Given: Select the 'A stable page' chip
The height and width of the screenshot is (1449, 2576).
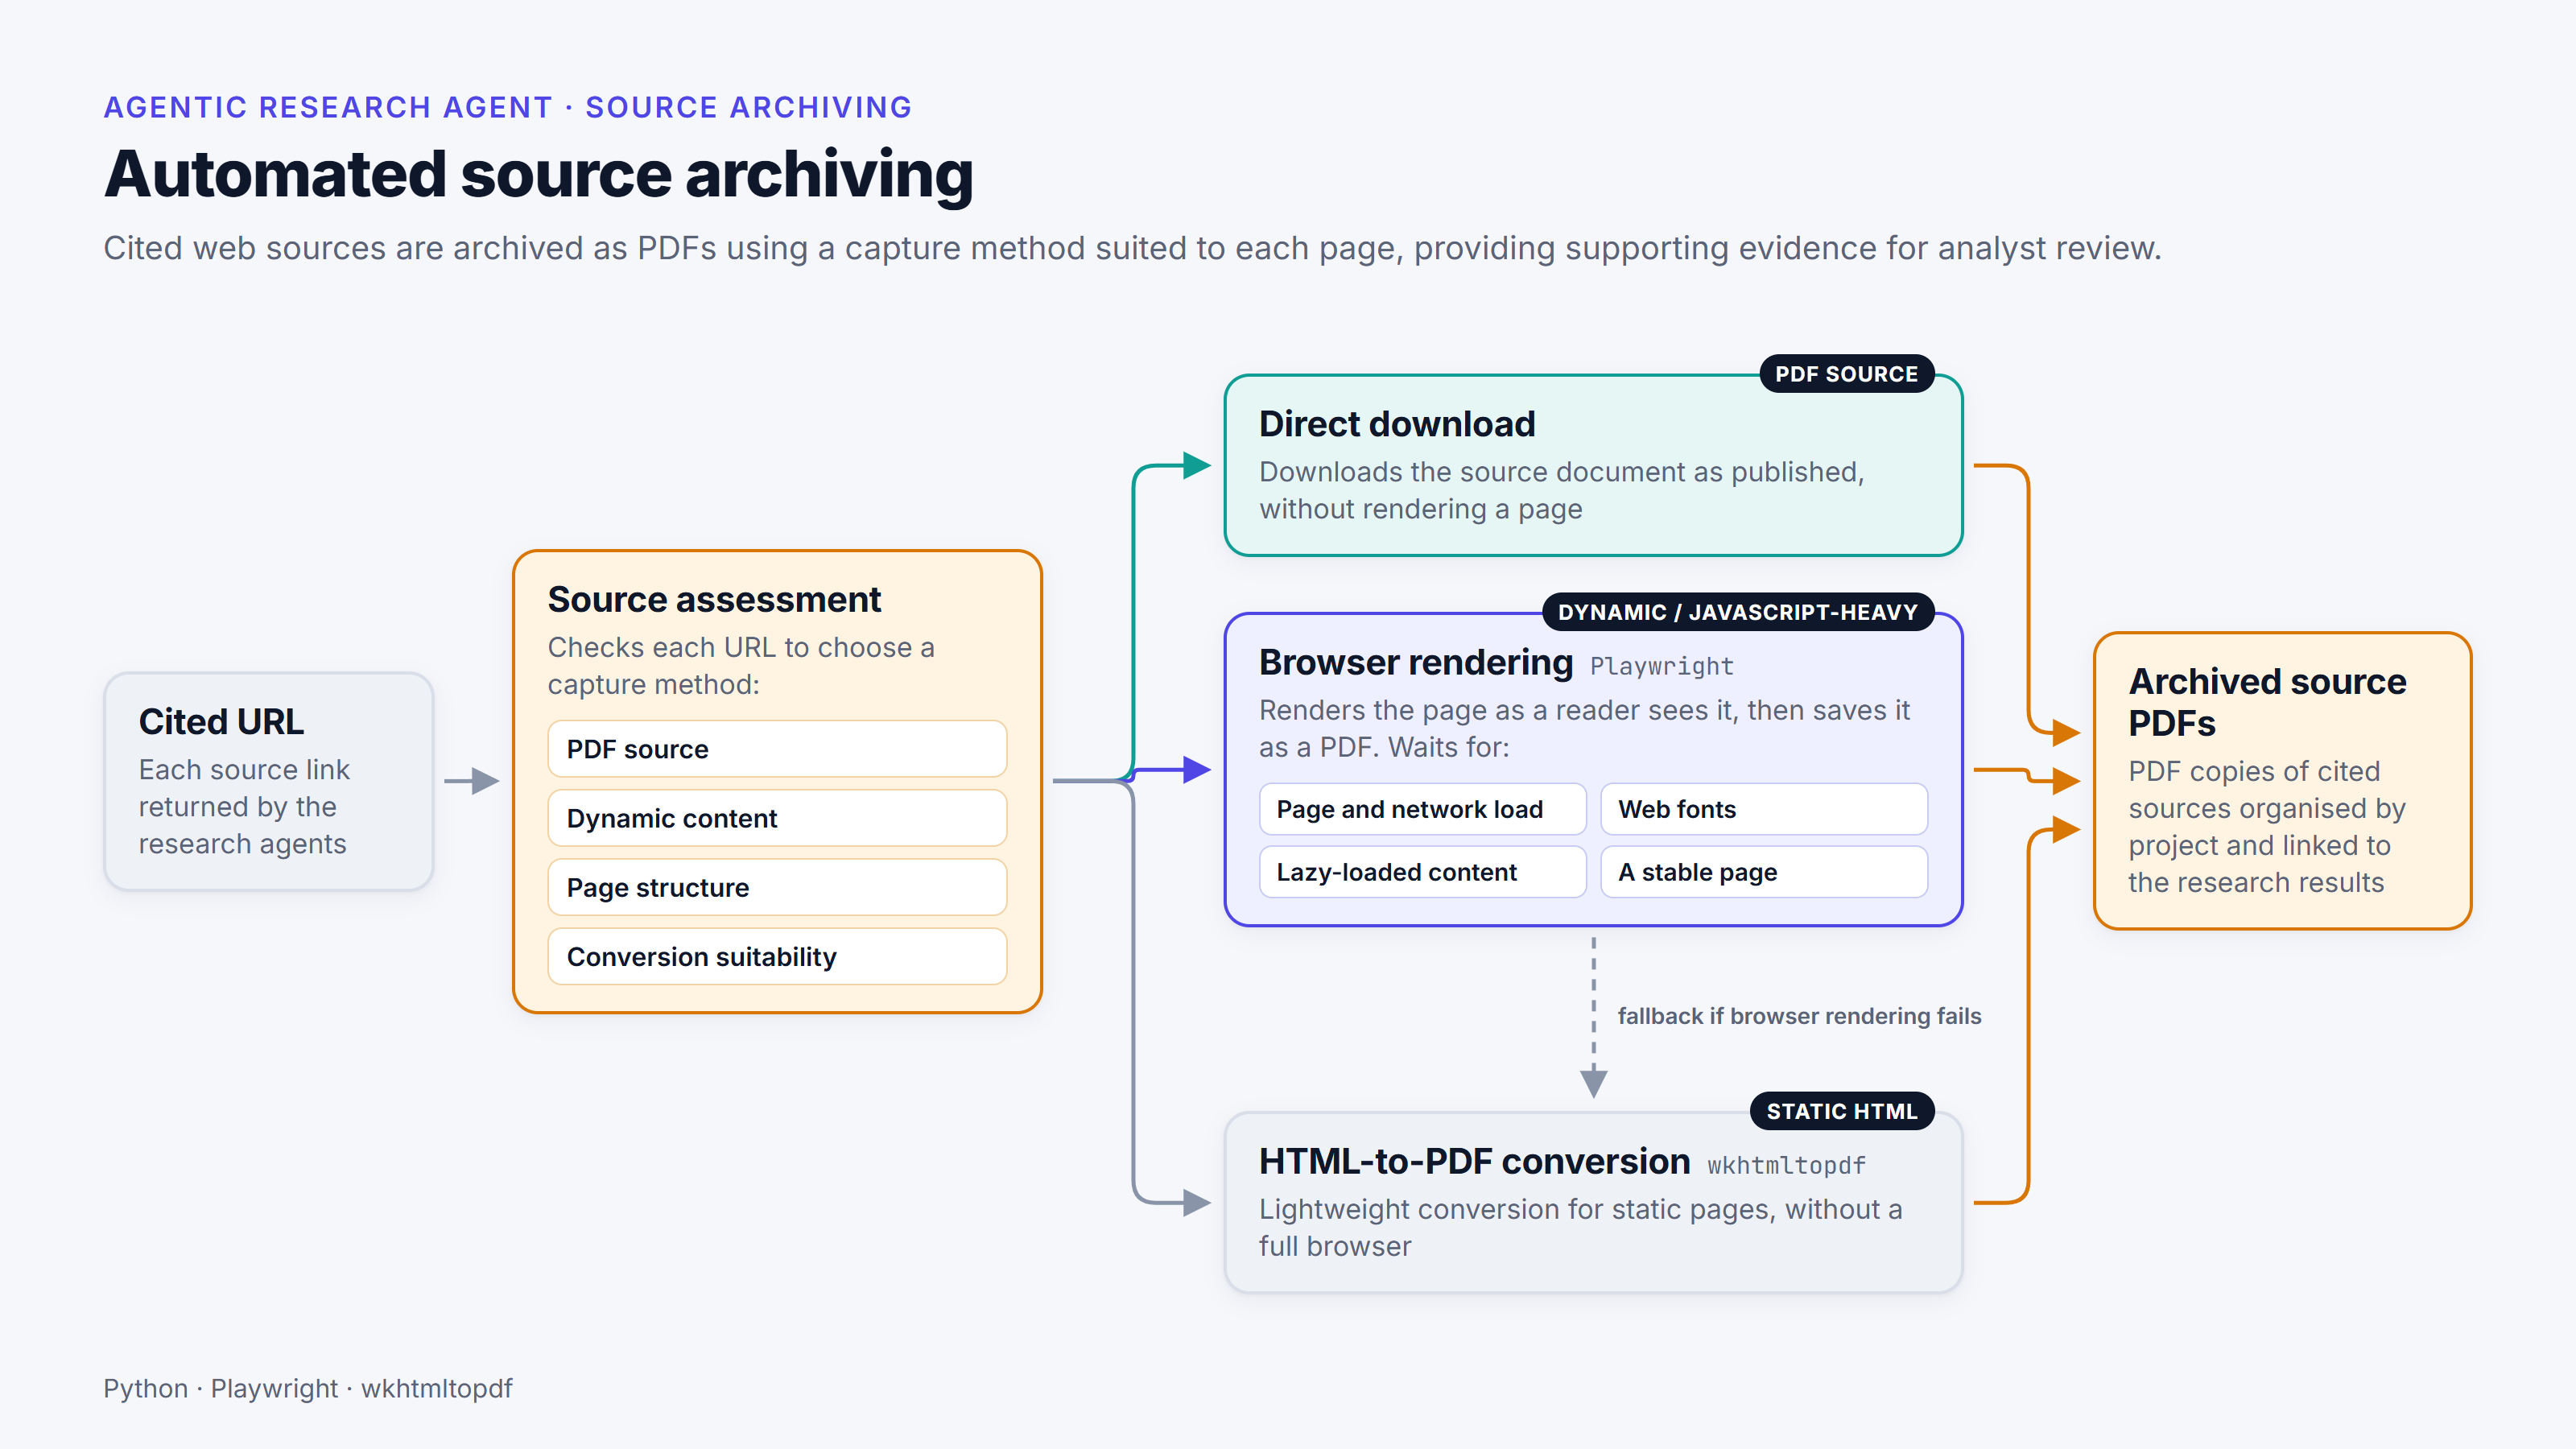Looking at the screenshot, I should click(x=1764, y=872).
